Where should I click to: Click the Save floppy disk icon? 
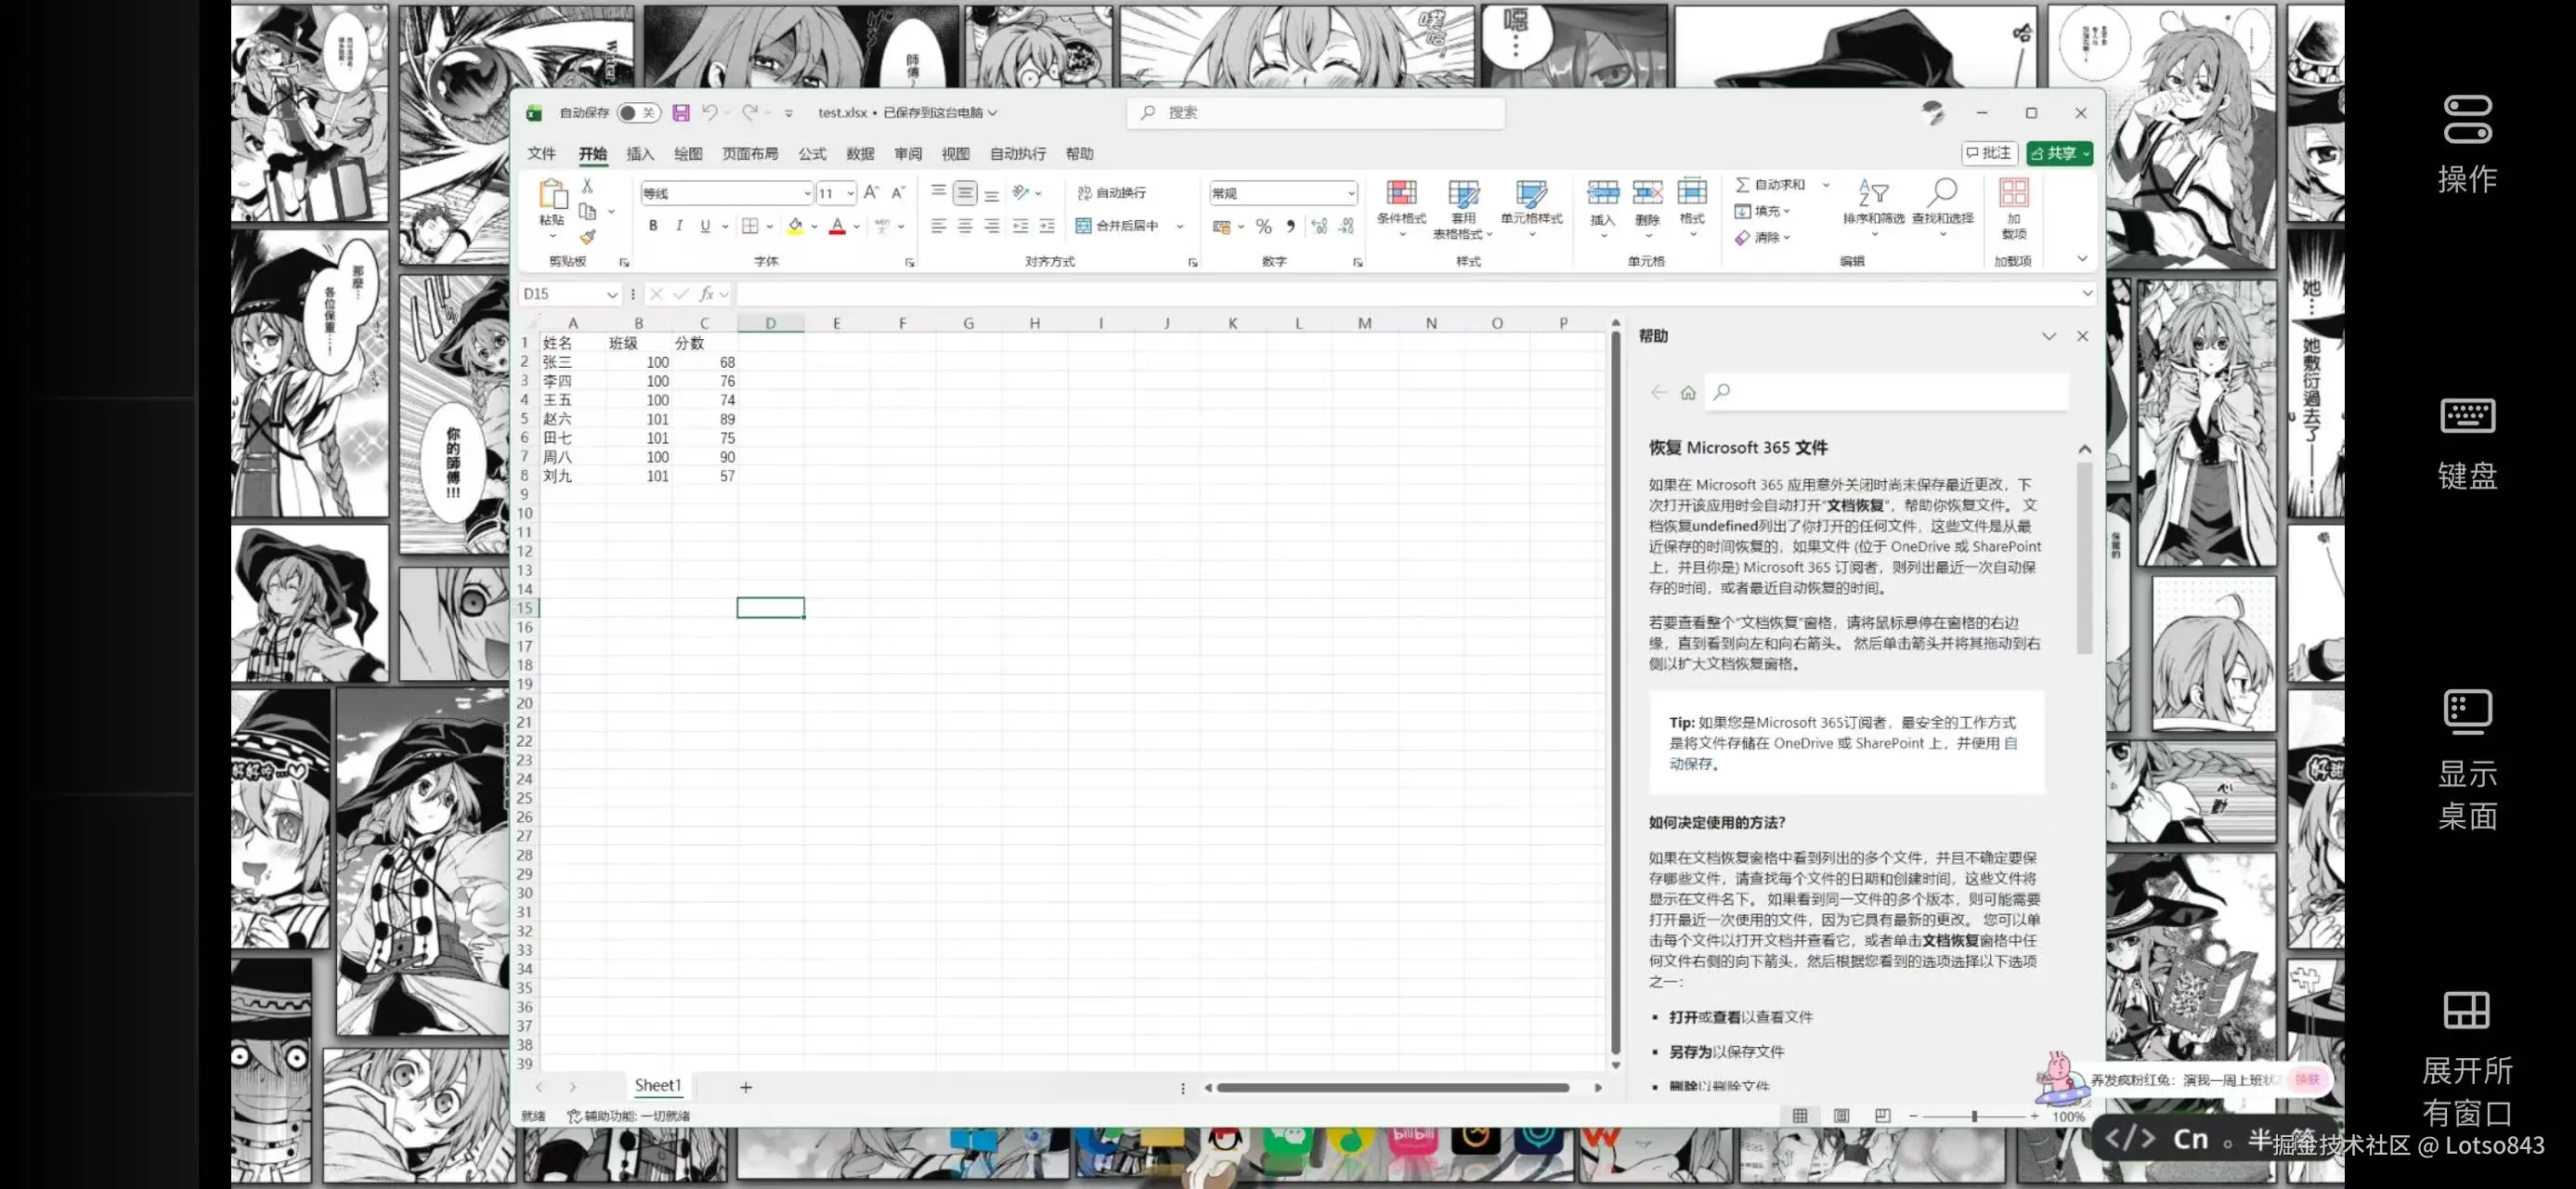(681, 113)
